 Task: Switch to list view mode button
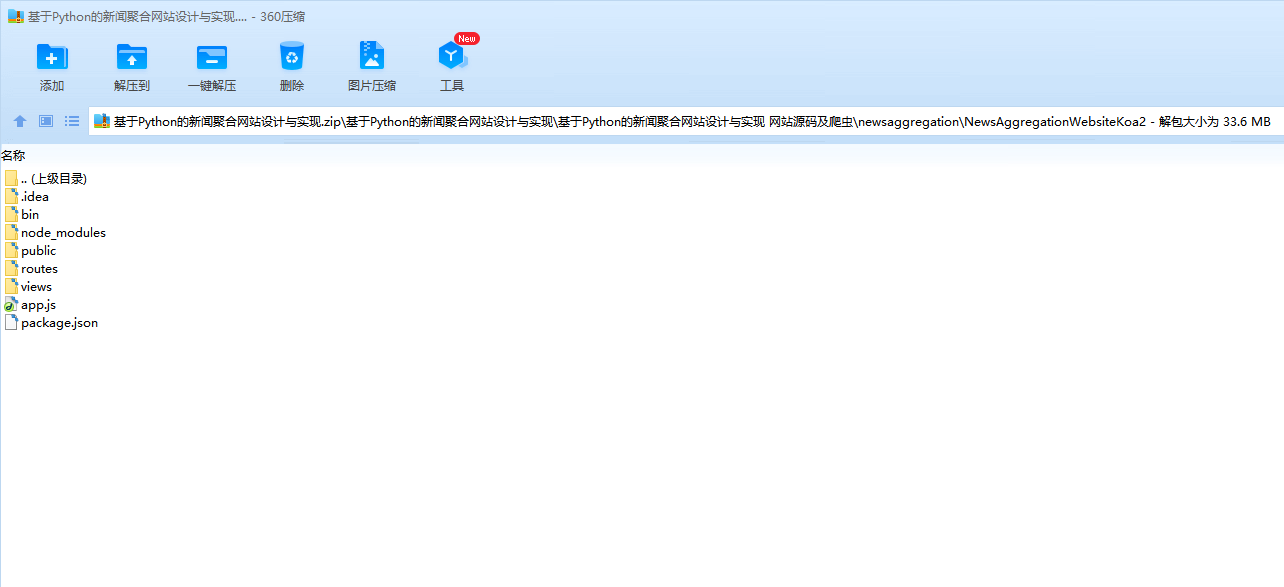tap(72, 121)
